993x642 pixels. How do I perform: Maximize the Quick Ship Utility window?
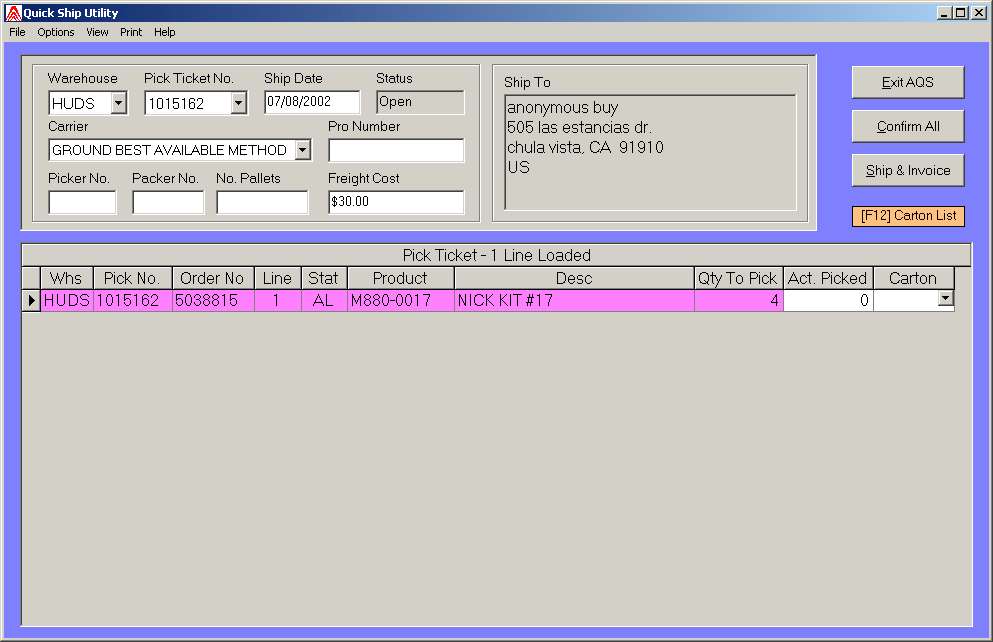pyautogui.click(x=961, y=13)
